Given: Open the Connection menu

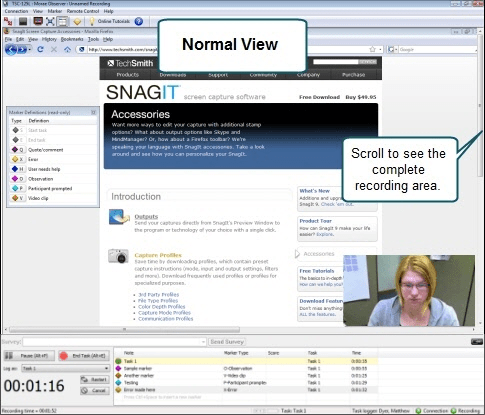Looking at the screenshot, I should pyautogui.click(x=16, y=11).
